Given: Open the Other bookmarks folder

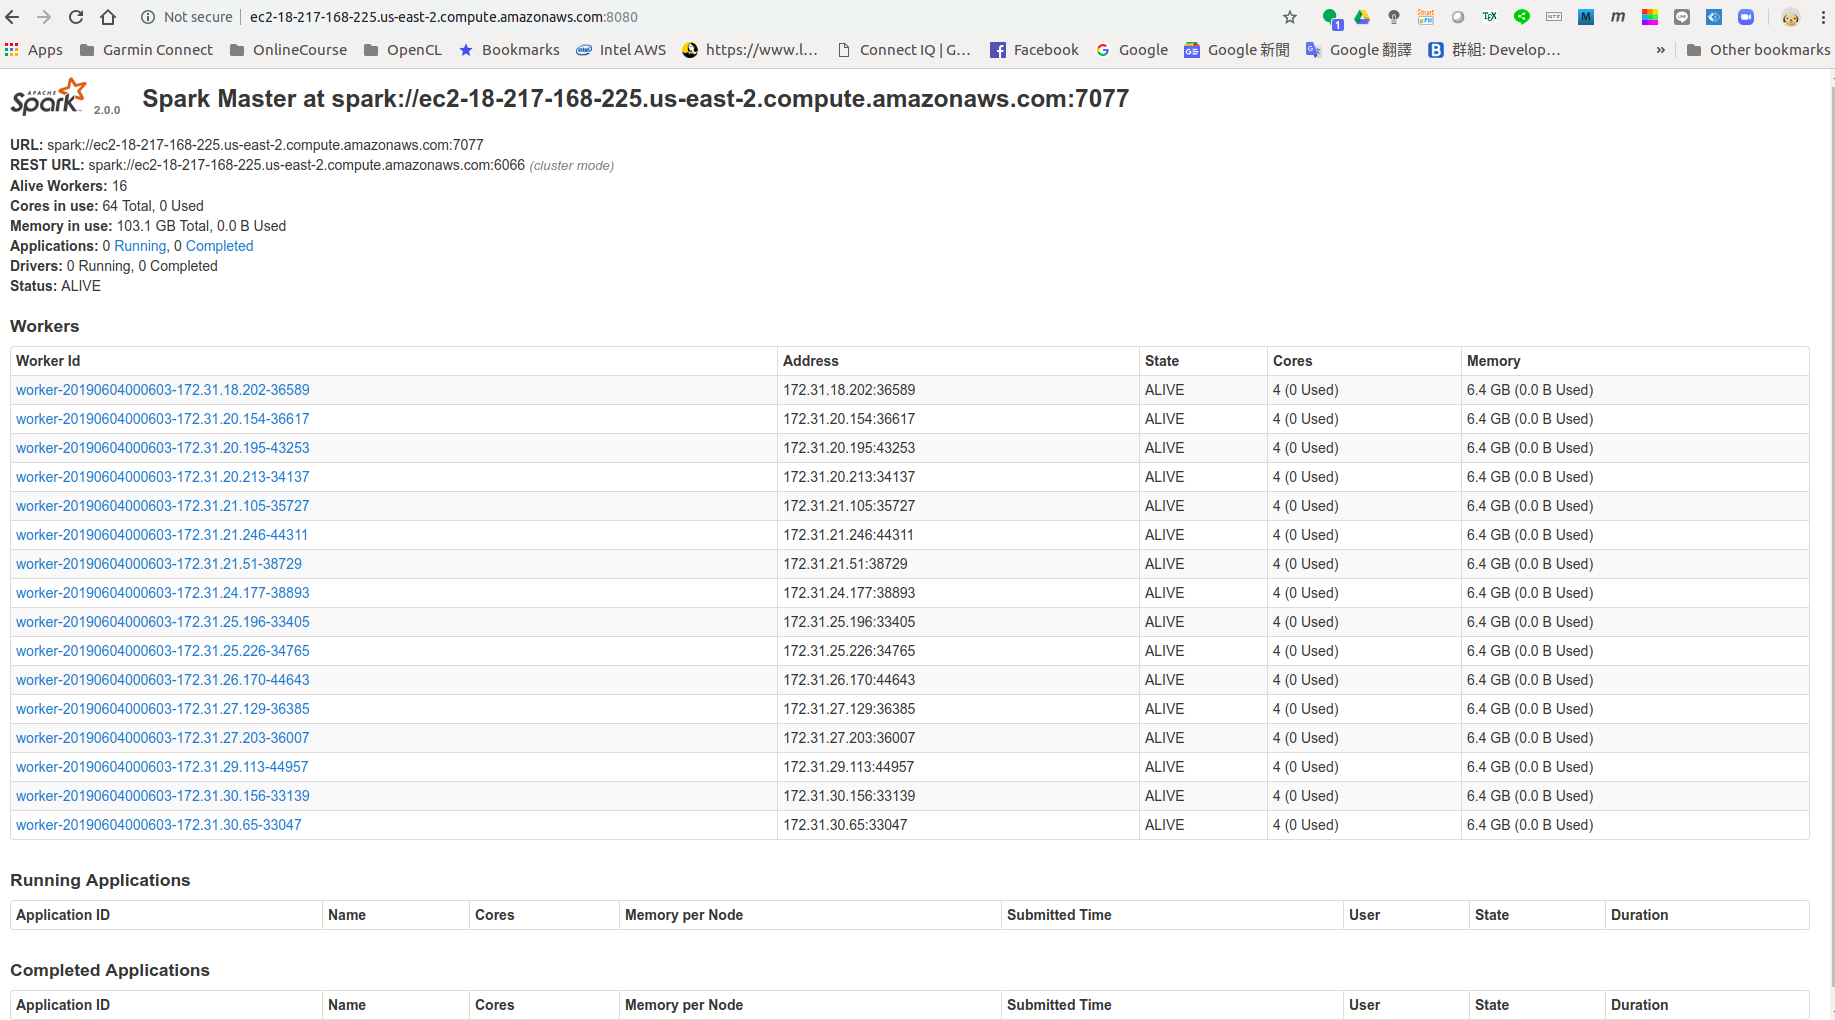Looking at the screenshot, I should coord(1758,50).
